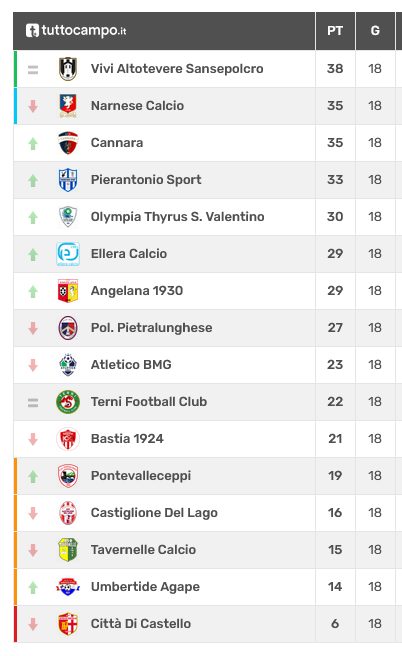Sort by the G column header
Viewport: 402px width, 656px height.
(x=375, y=31)
